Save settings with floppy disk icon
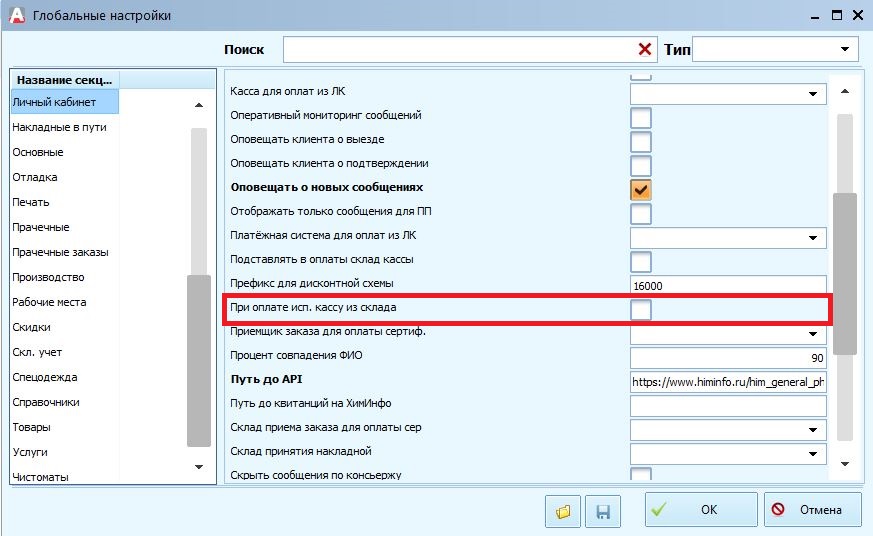Viewport: 873px width, 536px height. point(603,511)
